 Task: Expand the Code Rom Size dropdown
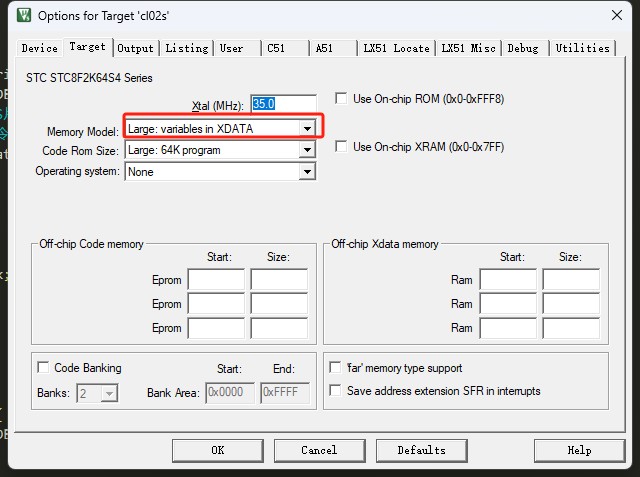click(x=307, y=150)
